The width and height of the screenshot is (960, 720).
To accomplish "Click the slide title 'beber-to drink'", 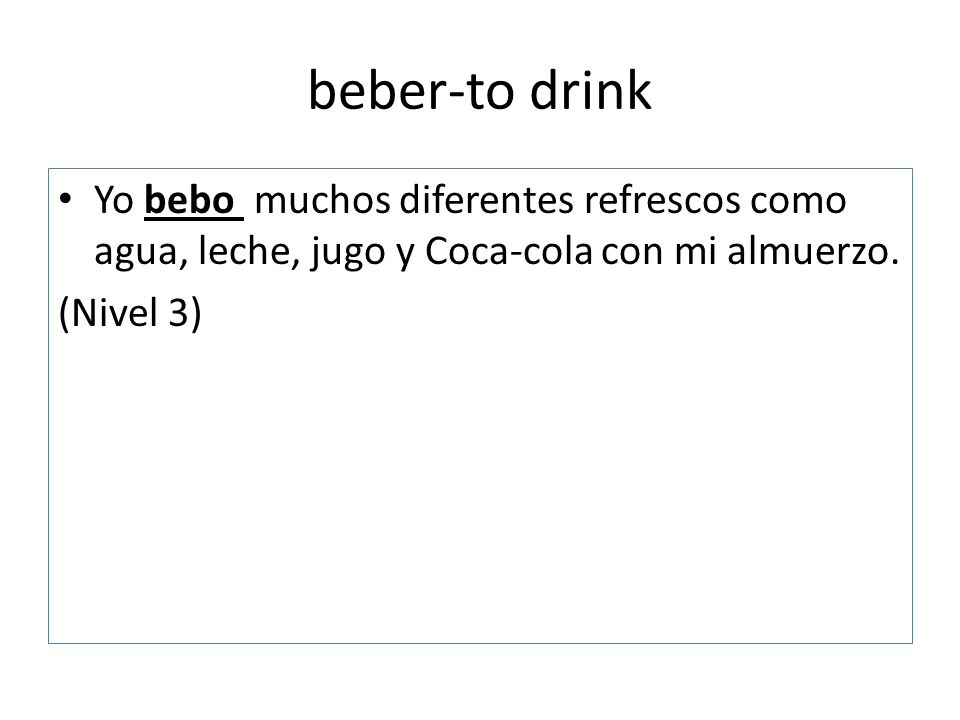I will click(x=480, y=91).
